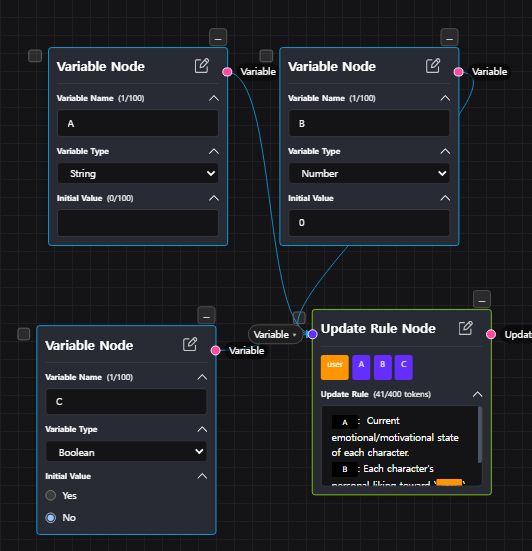Viewport: 532px width, 551px height.
Task: Collapse Variable Type section of node C
Action: pyautogui.click(x=202, y=429)
